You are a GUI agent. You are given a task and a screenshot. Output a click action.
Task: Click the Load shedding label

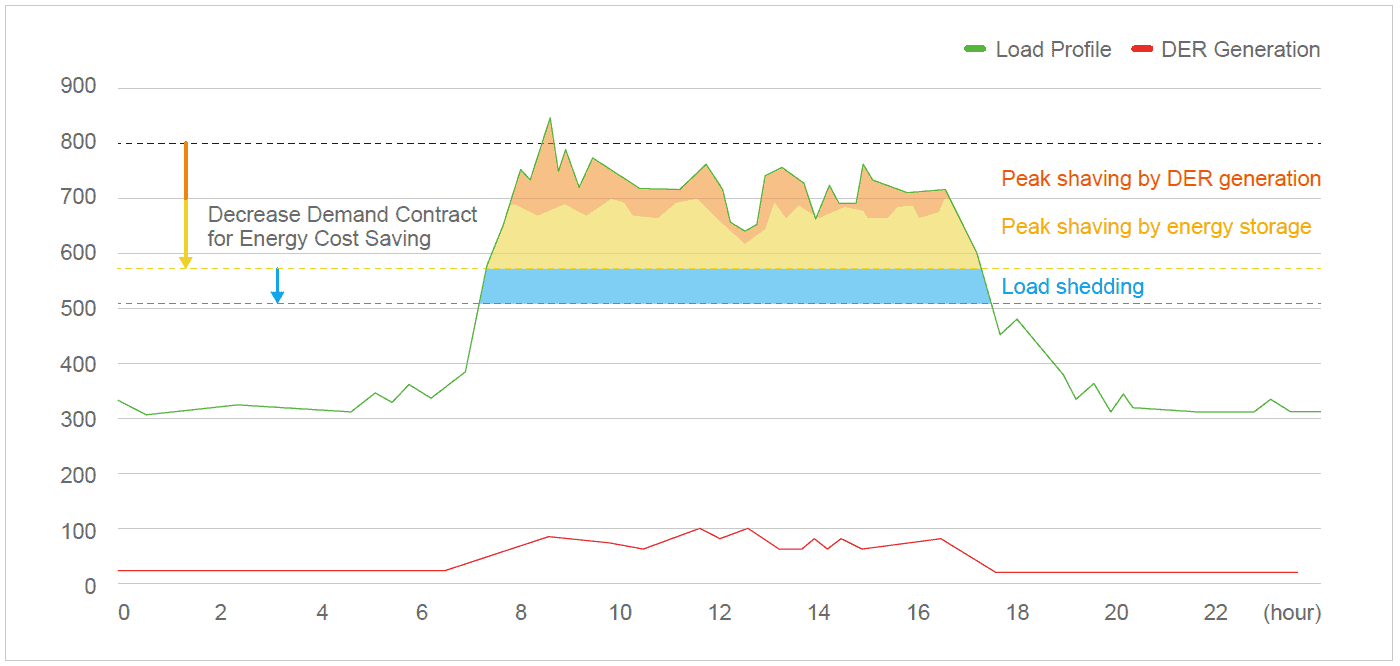click(1072, 287)
